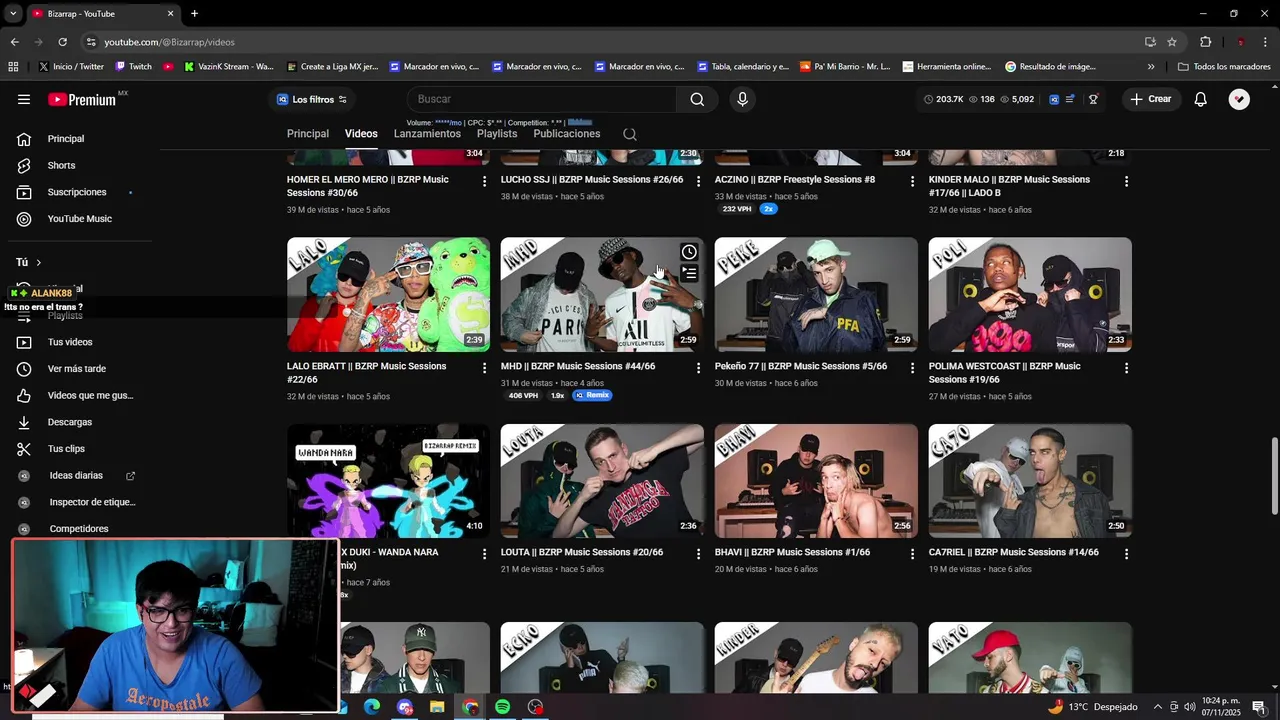
Task: Bookmark this page with star icon
Action: [1172, 42]
